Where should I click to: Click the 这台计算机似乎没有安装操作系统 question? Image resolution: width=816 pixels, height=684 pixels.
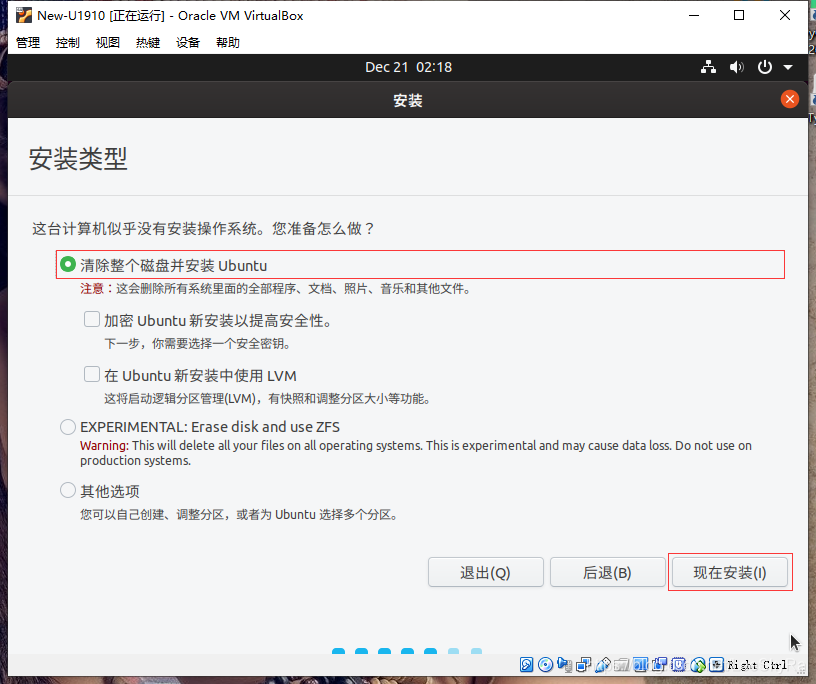(203, 229)
